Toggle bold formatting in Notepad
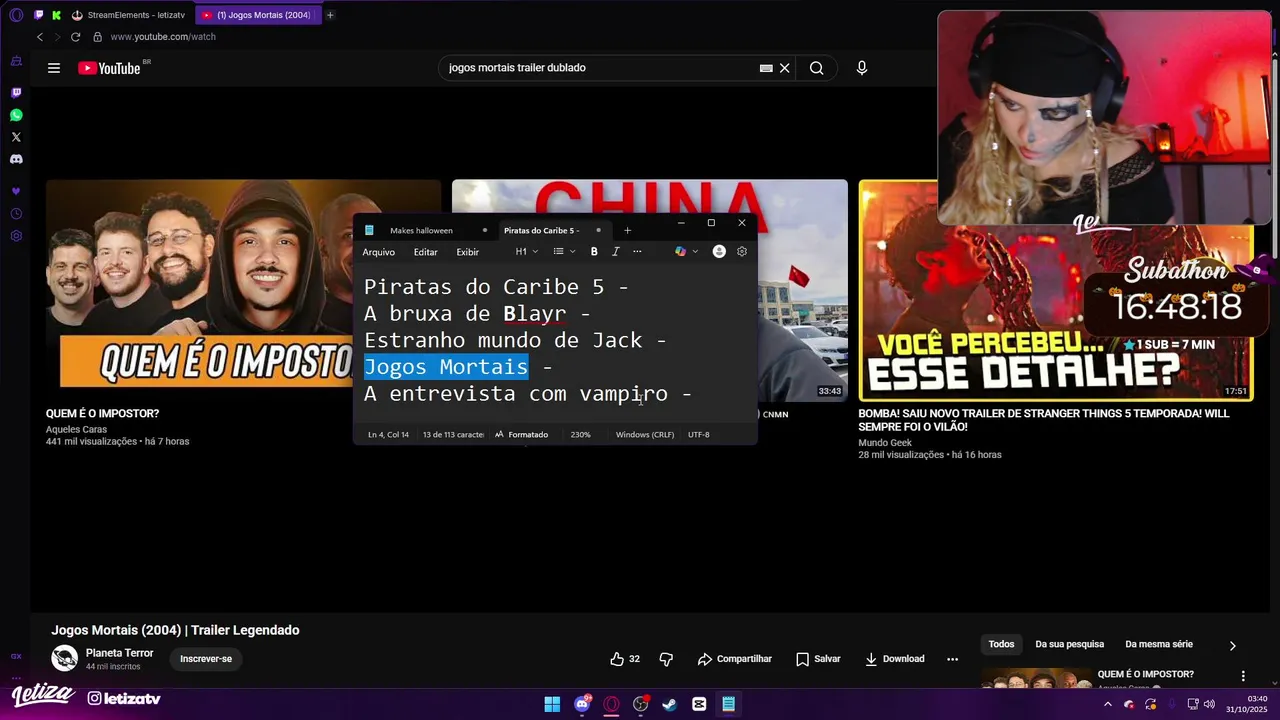The height and width of the screenshot is (720, 1280). tap(594, 252)
